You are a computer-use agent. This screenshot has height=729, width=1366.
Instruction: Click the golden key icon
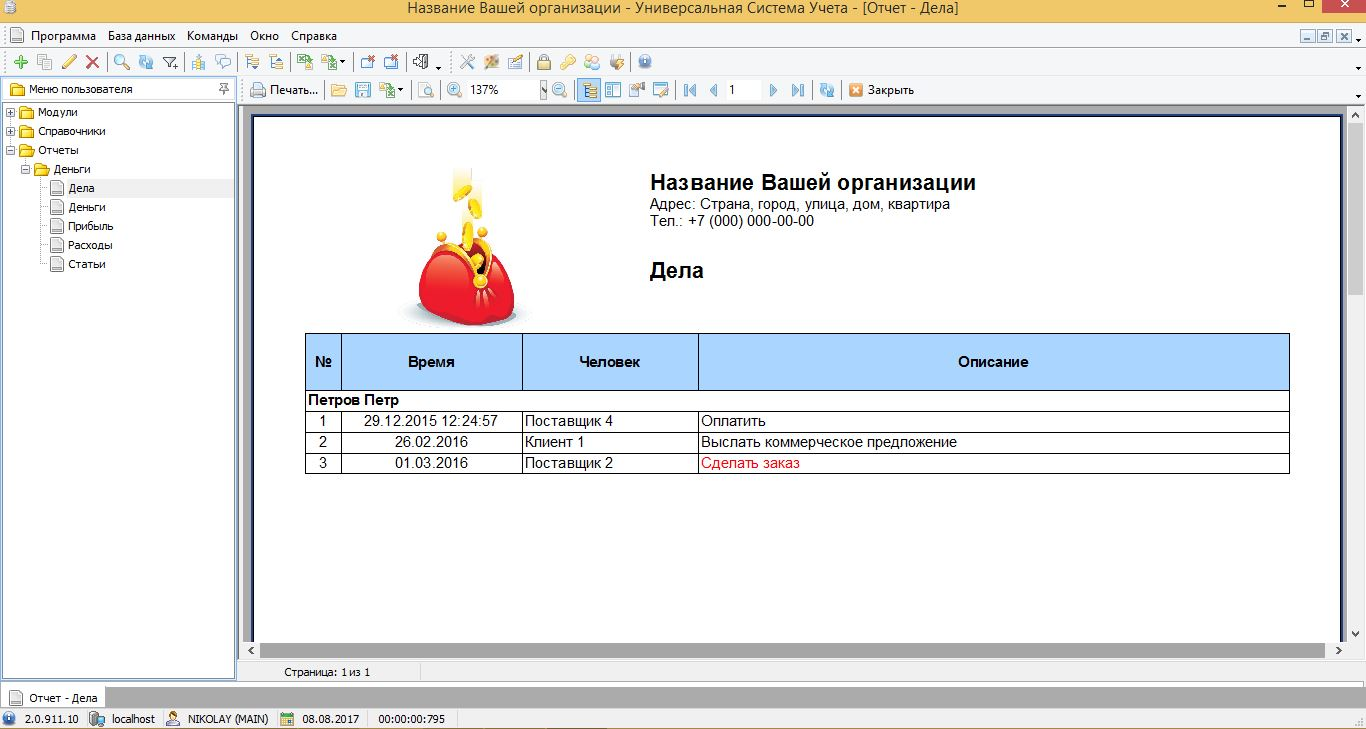click(567, 62)
